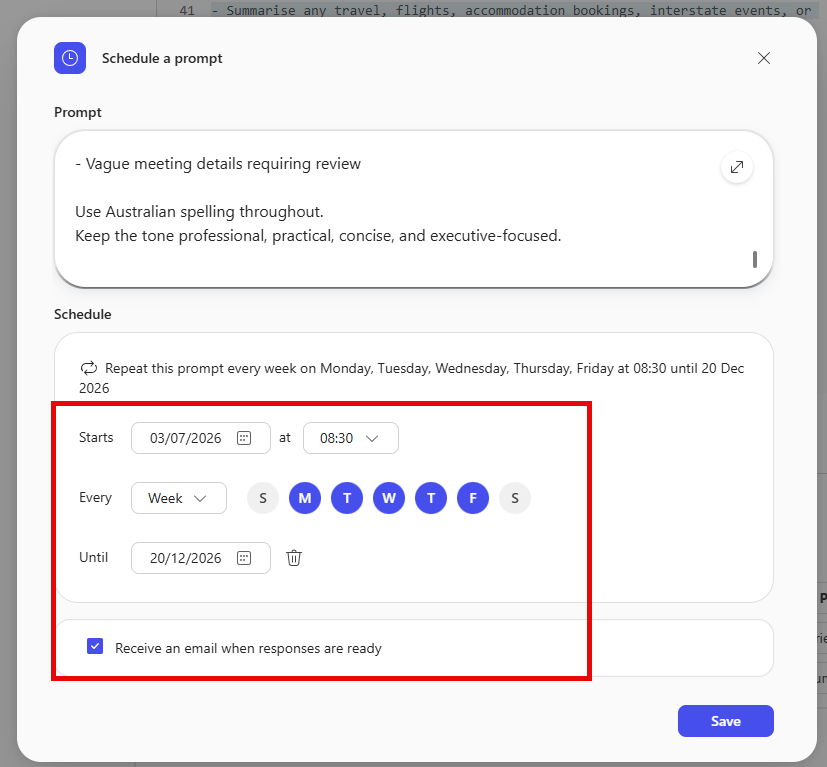Screen dimensions: 827x767
Task: Toggle Tuesday in weekday selector
Action: (x=347, y=498)
